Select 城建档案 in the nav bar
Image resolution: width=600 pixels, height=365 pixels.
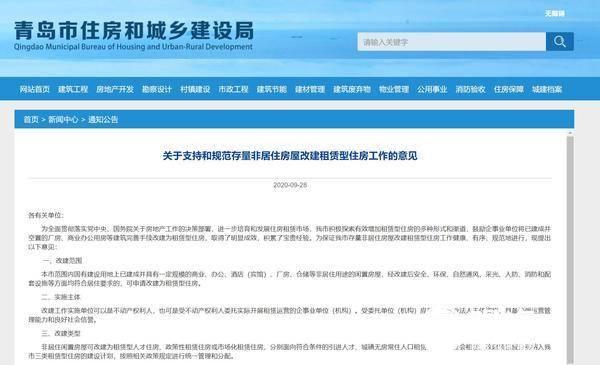pos(547,89)
